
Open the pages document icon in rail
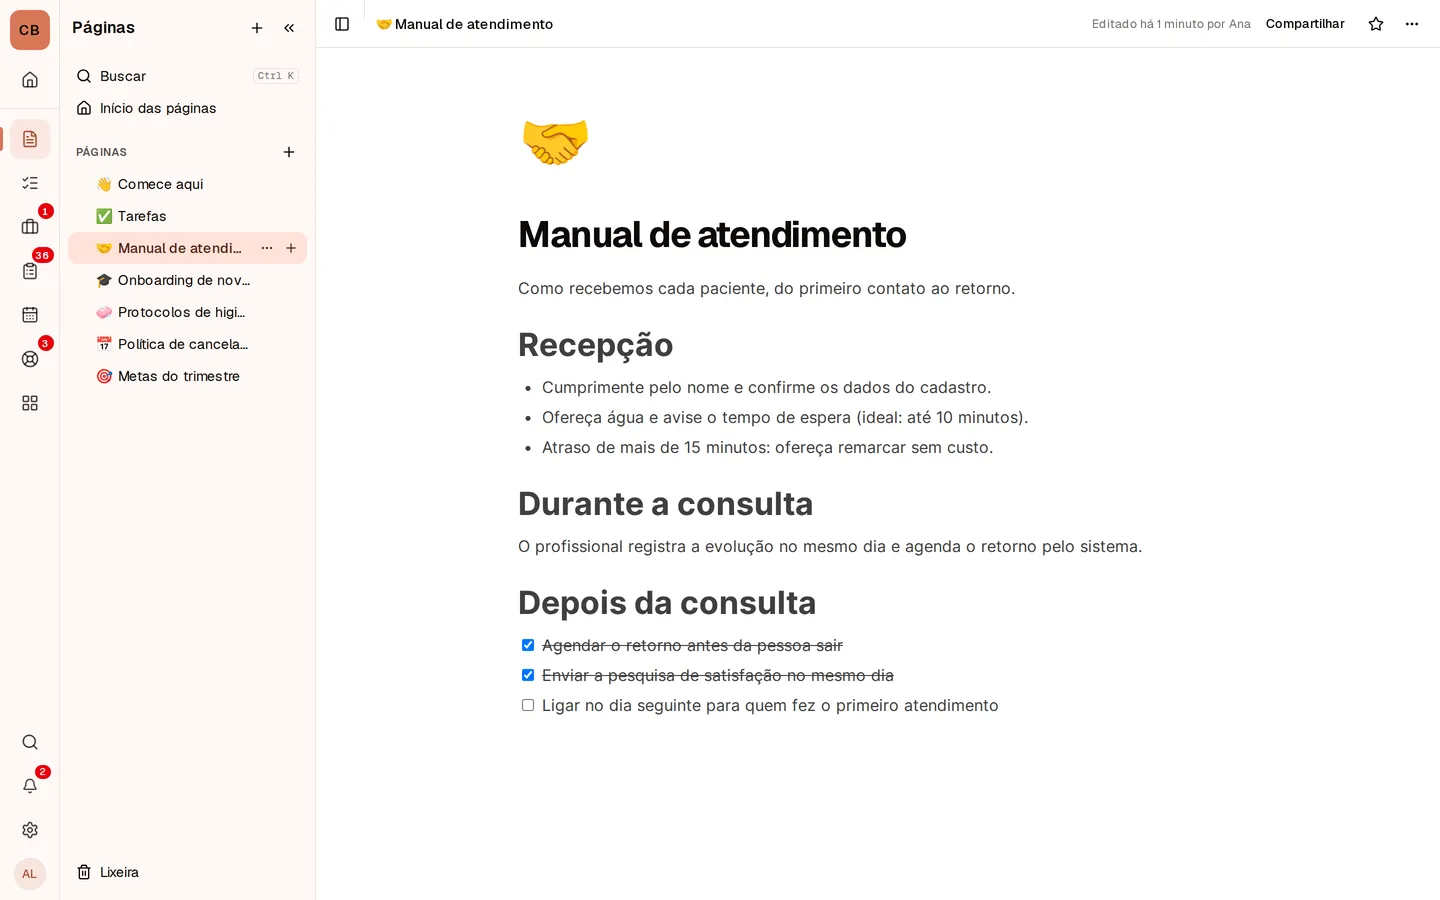pyautogui.click(x=30, y=139)
